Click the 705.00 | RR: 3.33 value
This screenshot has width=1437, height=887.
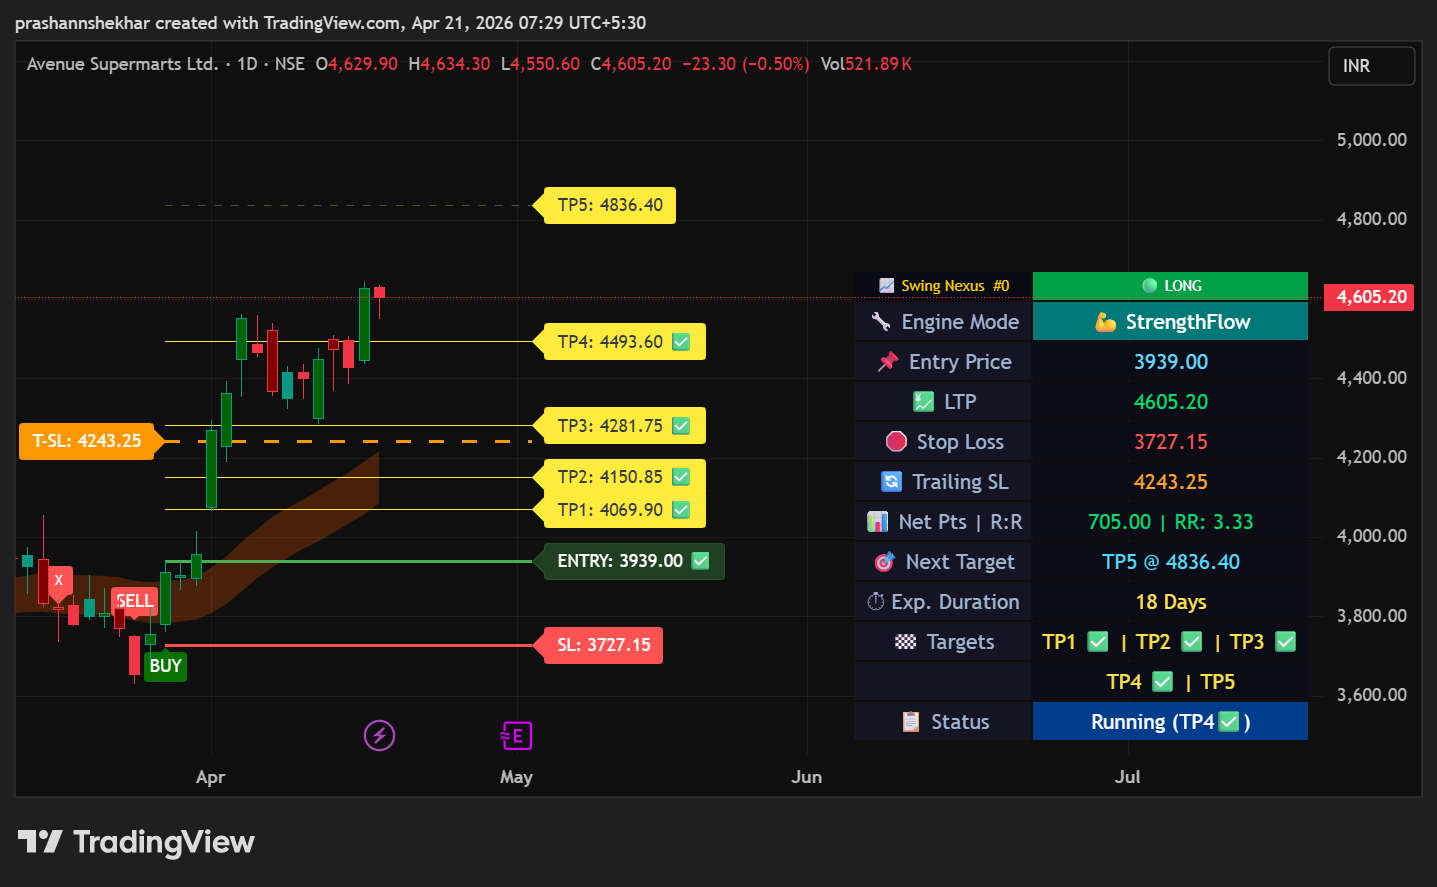point(1170,522)
